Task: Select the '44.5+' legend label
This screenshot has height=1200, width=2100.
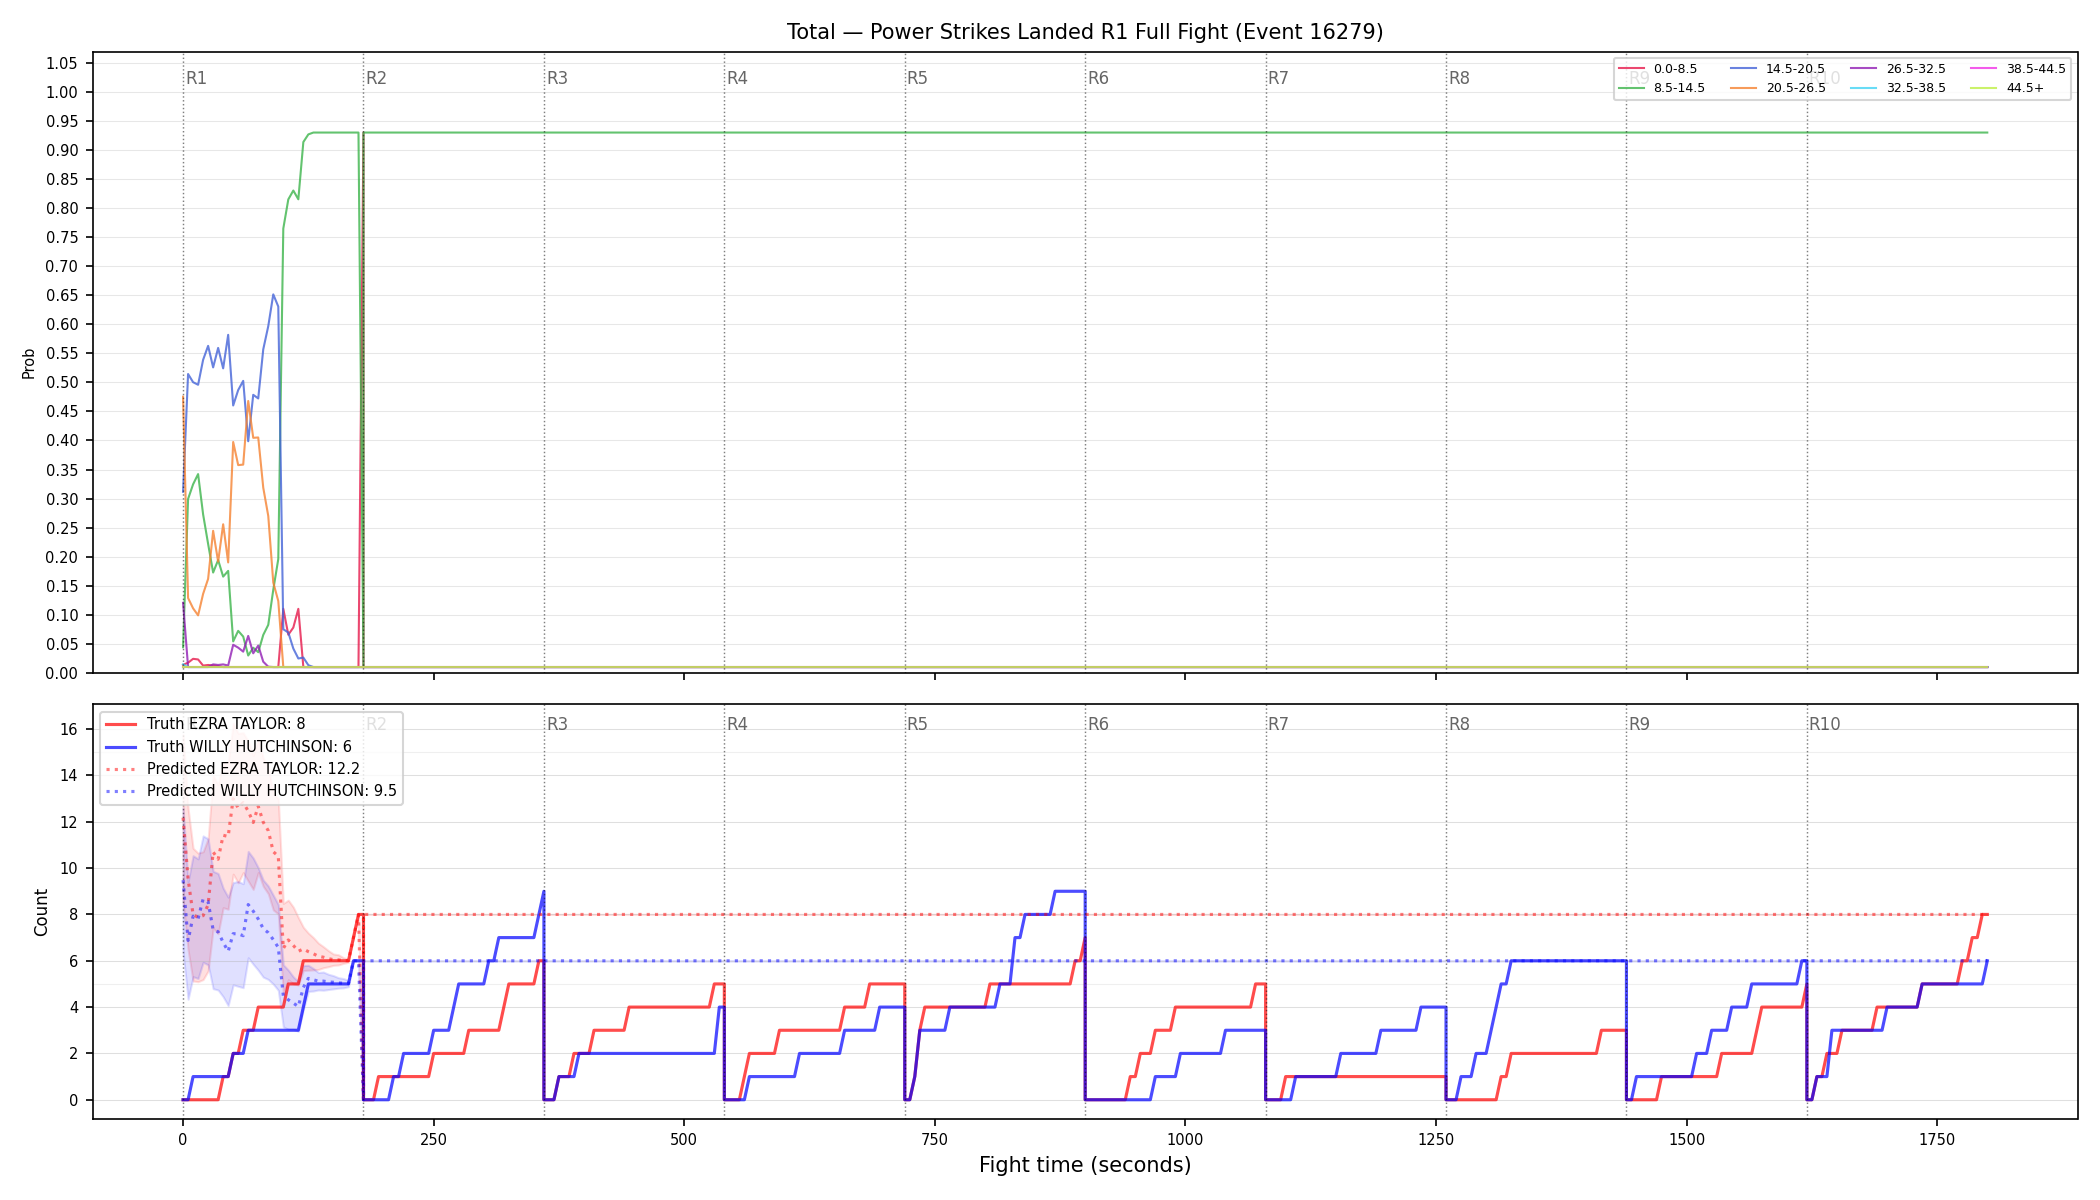Action: 2025,88
